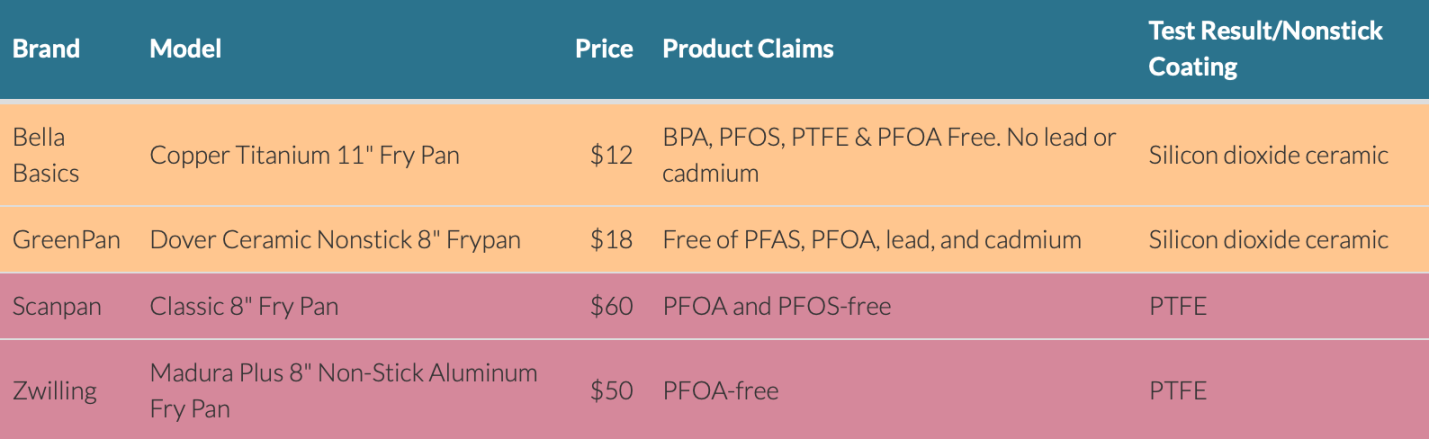1429x439 pixels.
Task: Click Copper Titanium 11" Fry Pan model
Action: tap(304, 155)
